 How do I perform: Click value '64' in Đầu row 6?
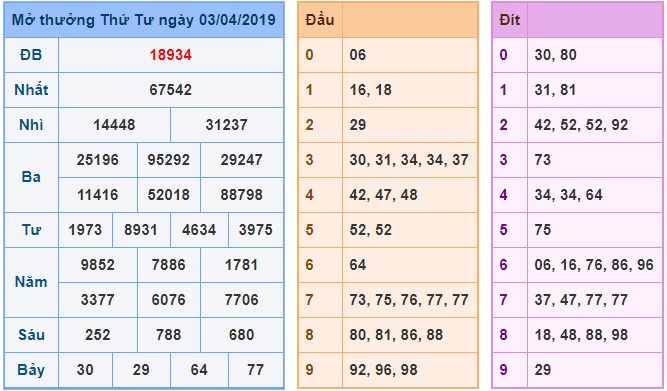point(358,265)
